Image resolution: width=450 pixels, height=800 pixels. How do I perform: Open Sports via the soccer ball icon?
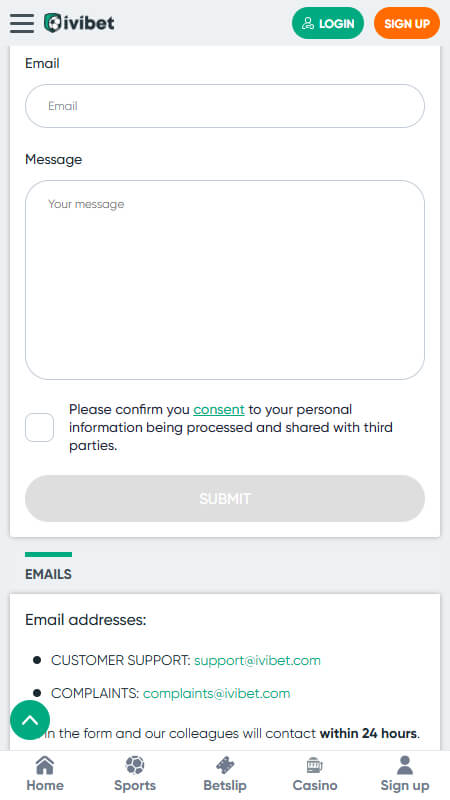coord(135,765)
